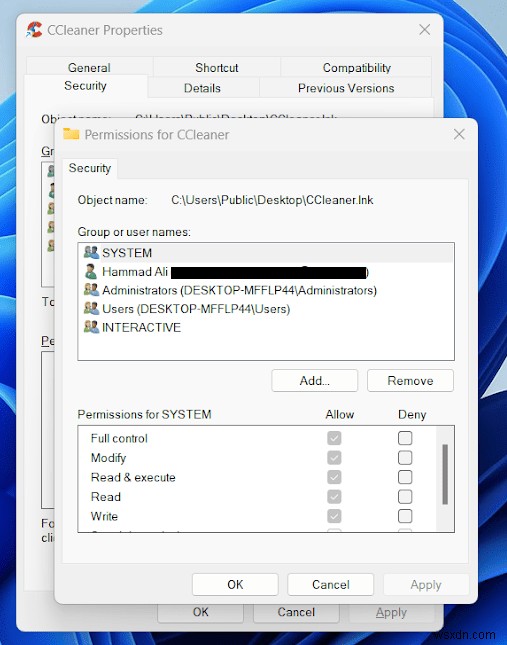Click the object path C:\Users\Public\Desktop\CCleaner.lnk
The height and width of the screenshot is (645, 507).
pos(272,200)
